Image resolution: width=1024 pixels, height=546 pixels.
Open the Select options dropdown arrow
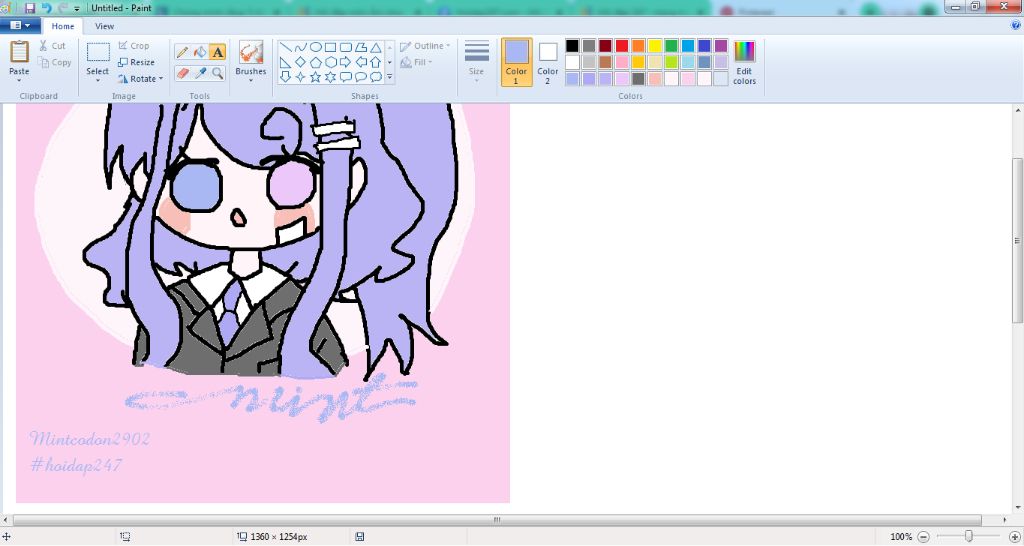coord(97,80)
